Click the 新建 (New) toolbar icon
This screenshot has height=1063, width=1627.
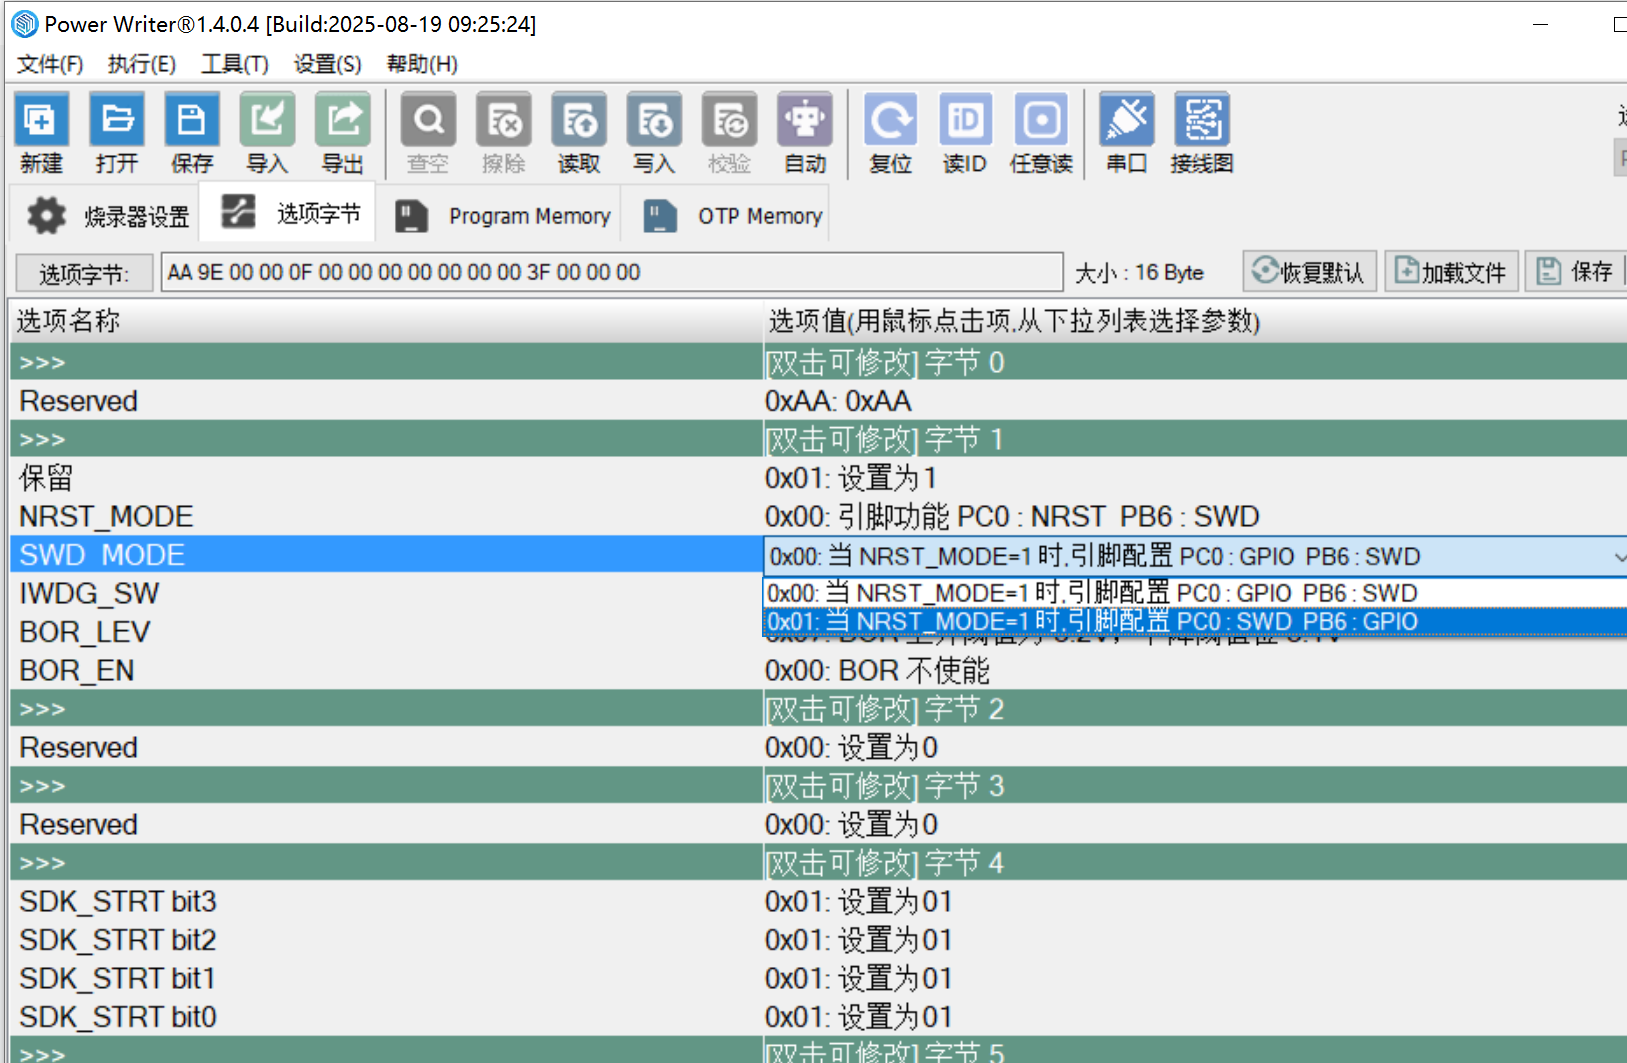tap(41, 133)
